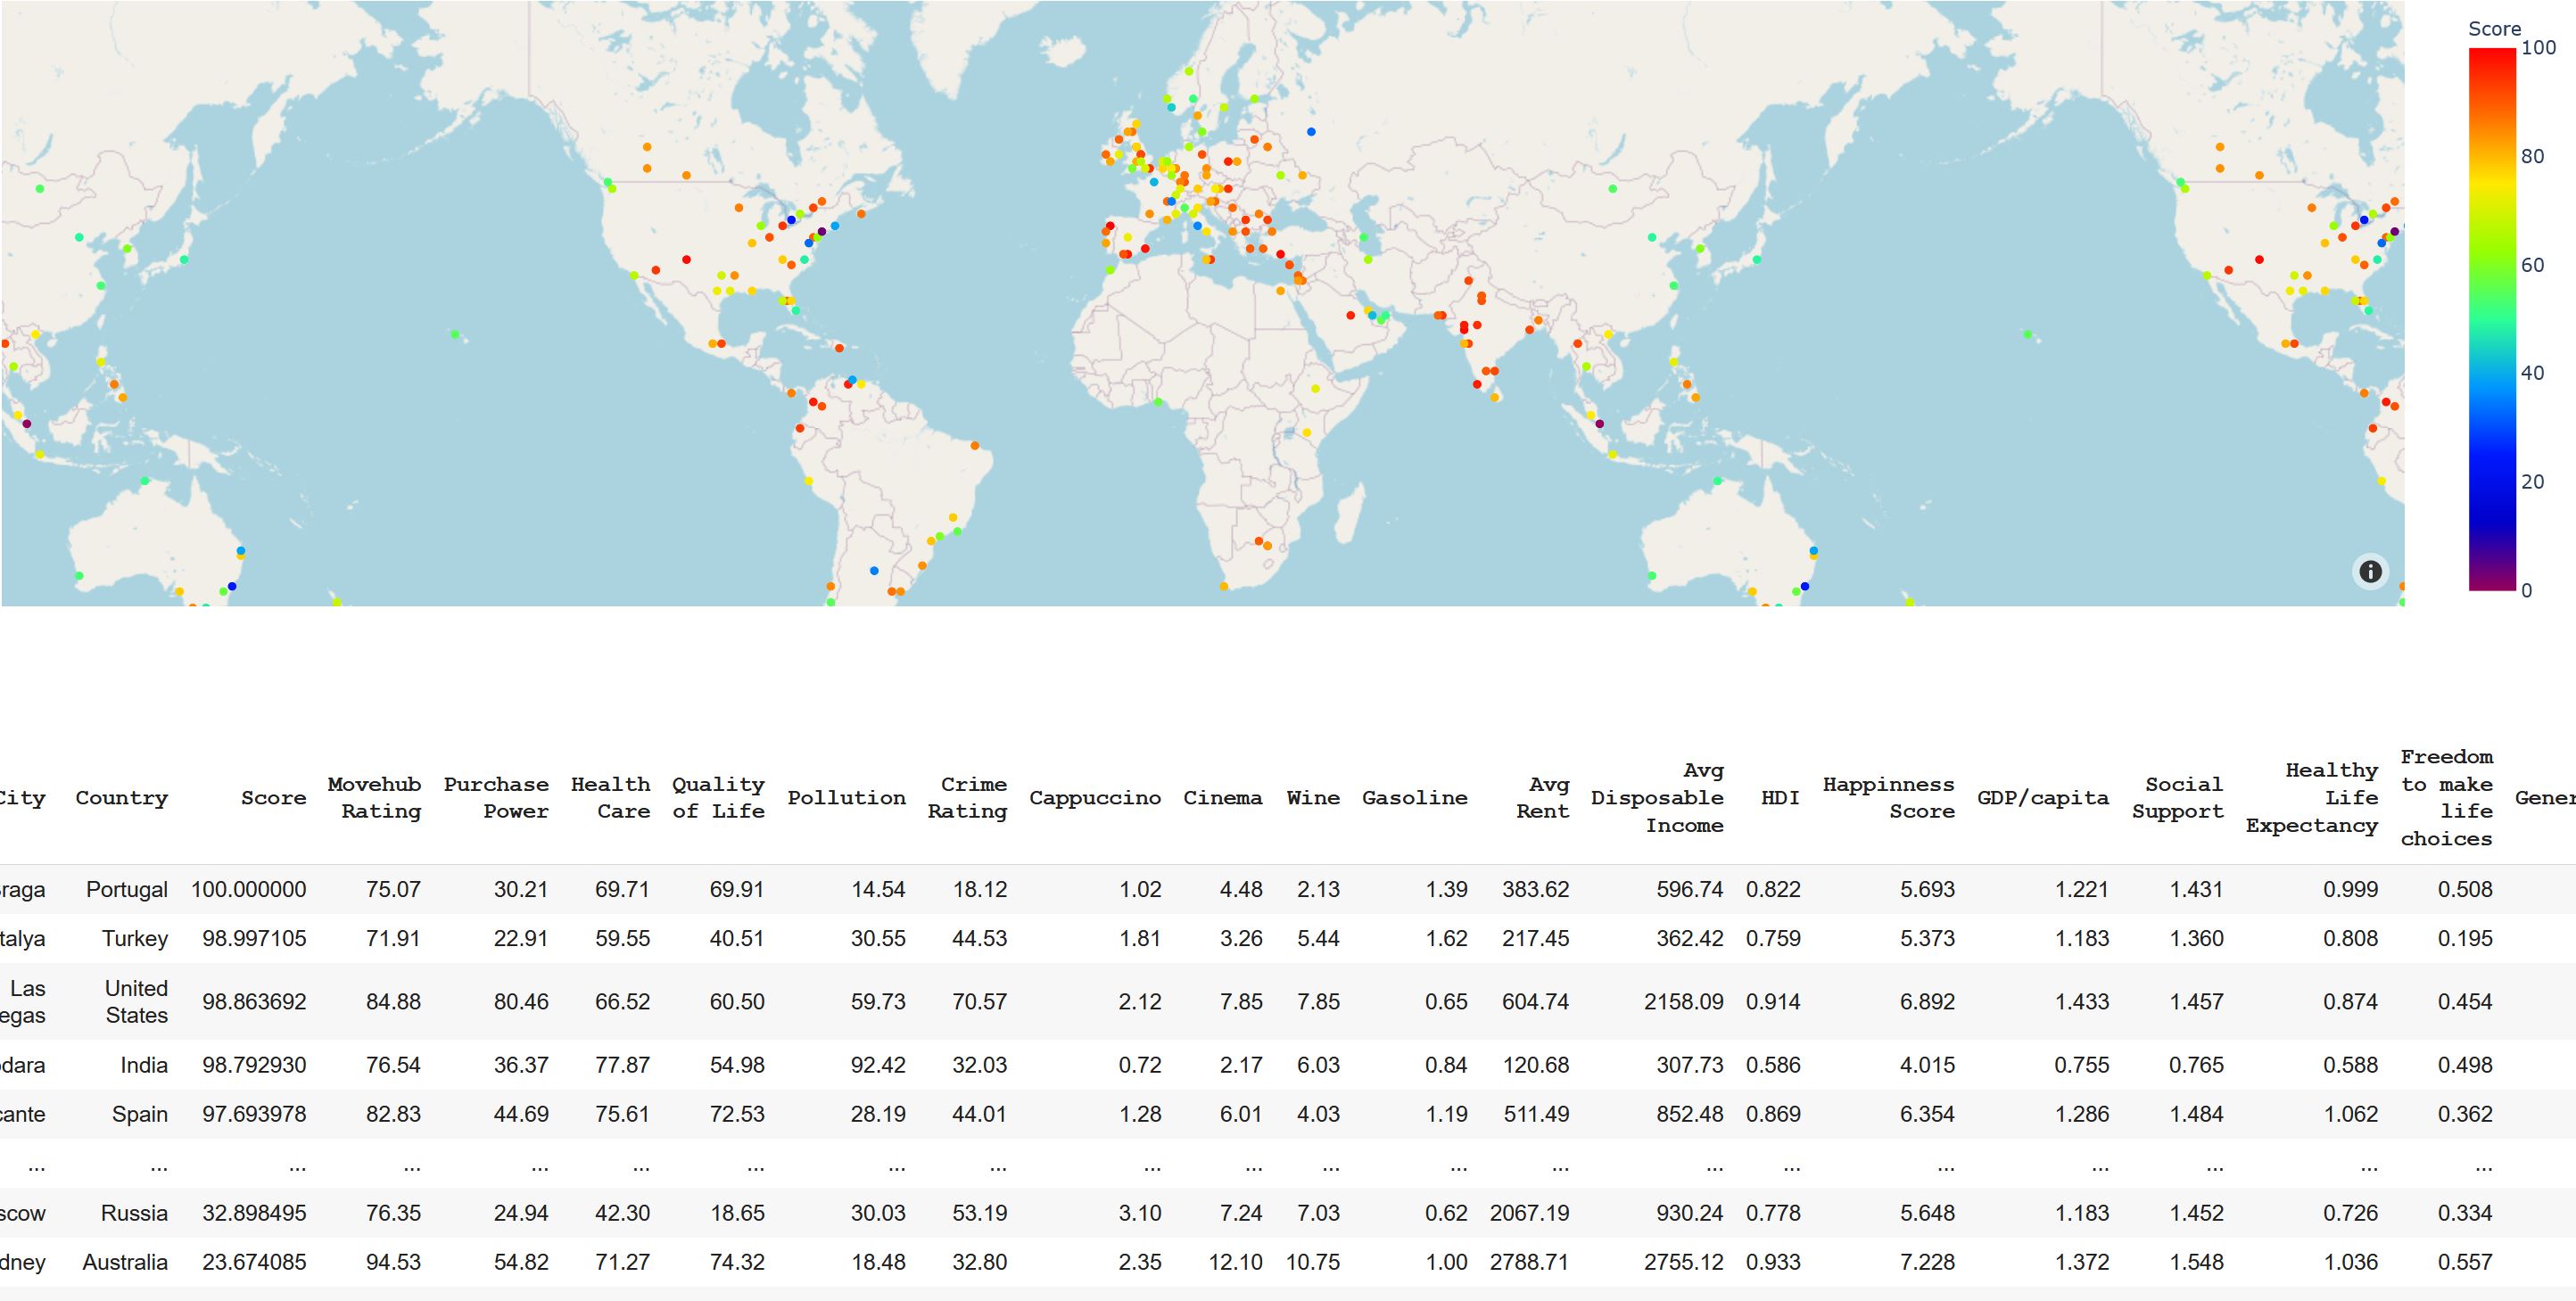
Task: Click the Movehub Rating column header
Action: (x=375, y=798)
